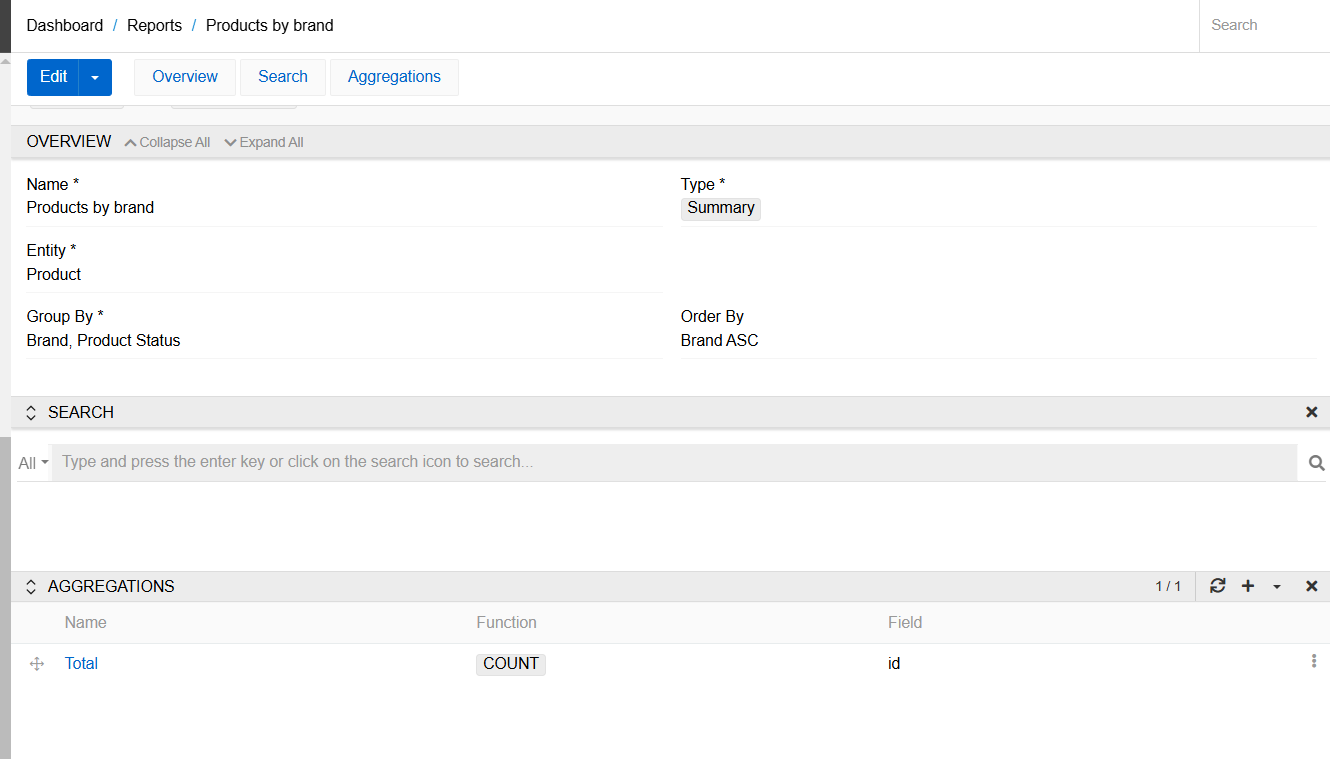
Task: Navigate to Reports in the breadcrumb
Action: (154, 25)
